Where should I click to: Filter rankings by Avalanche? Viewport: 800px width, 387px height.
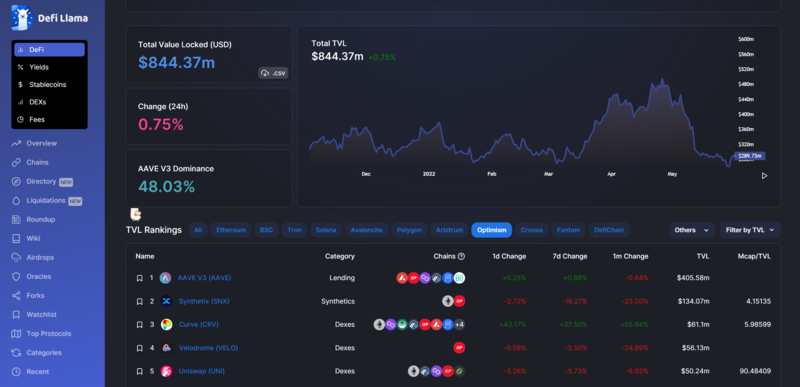coord(367,230)
